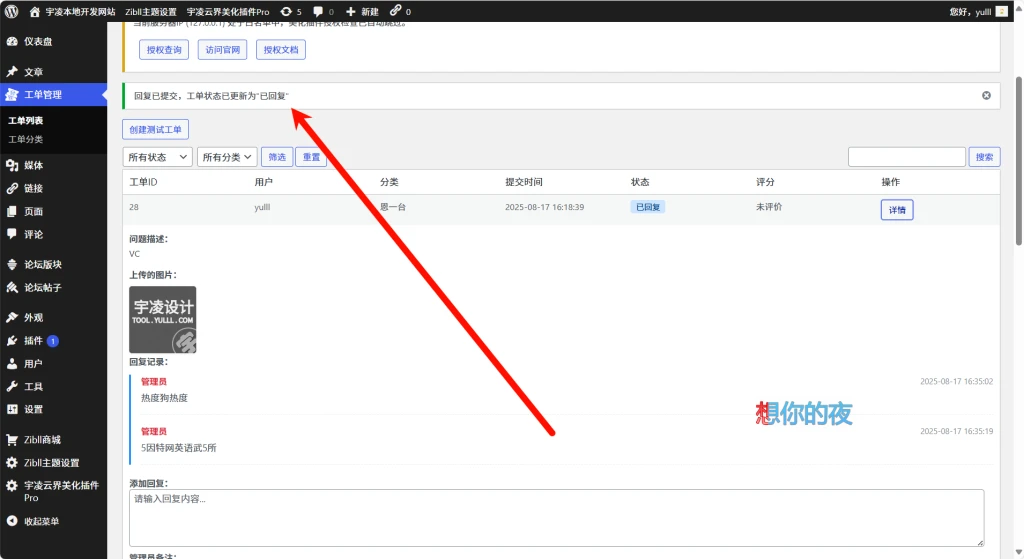Click the 工单管理 sidebar icon
Image resolution: width=1024 pixels, height=559 pixels.
(12, 95)
